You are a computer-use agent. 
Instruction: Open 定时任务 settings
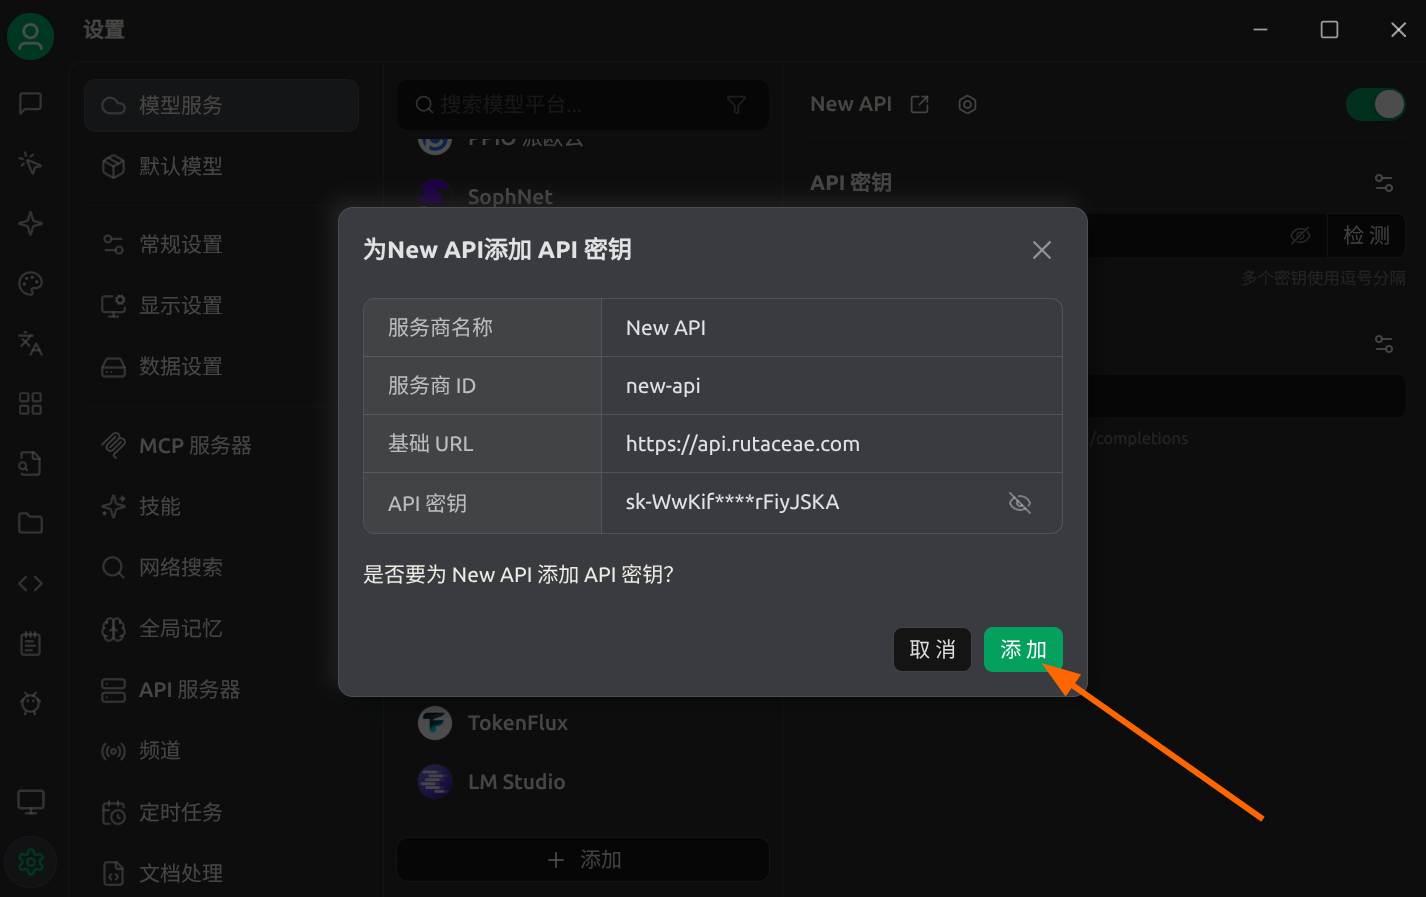[221, 812]
